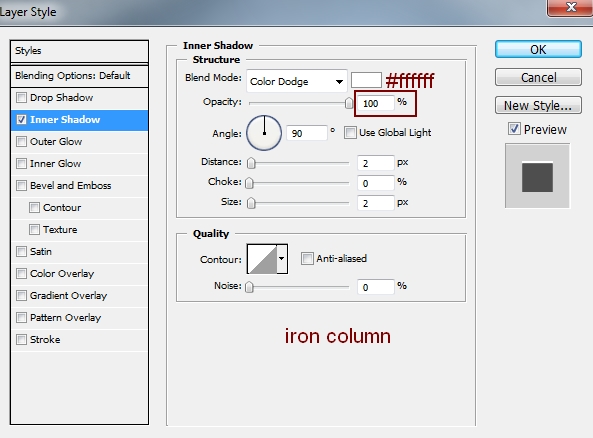Close the Layer Style dialog
The width and height of the screenshot is (593, 438).
pyautogui.click(x=570, y=7)
